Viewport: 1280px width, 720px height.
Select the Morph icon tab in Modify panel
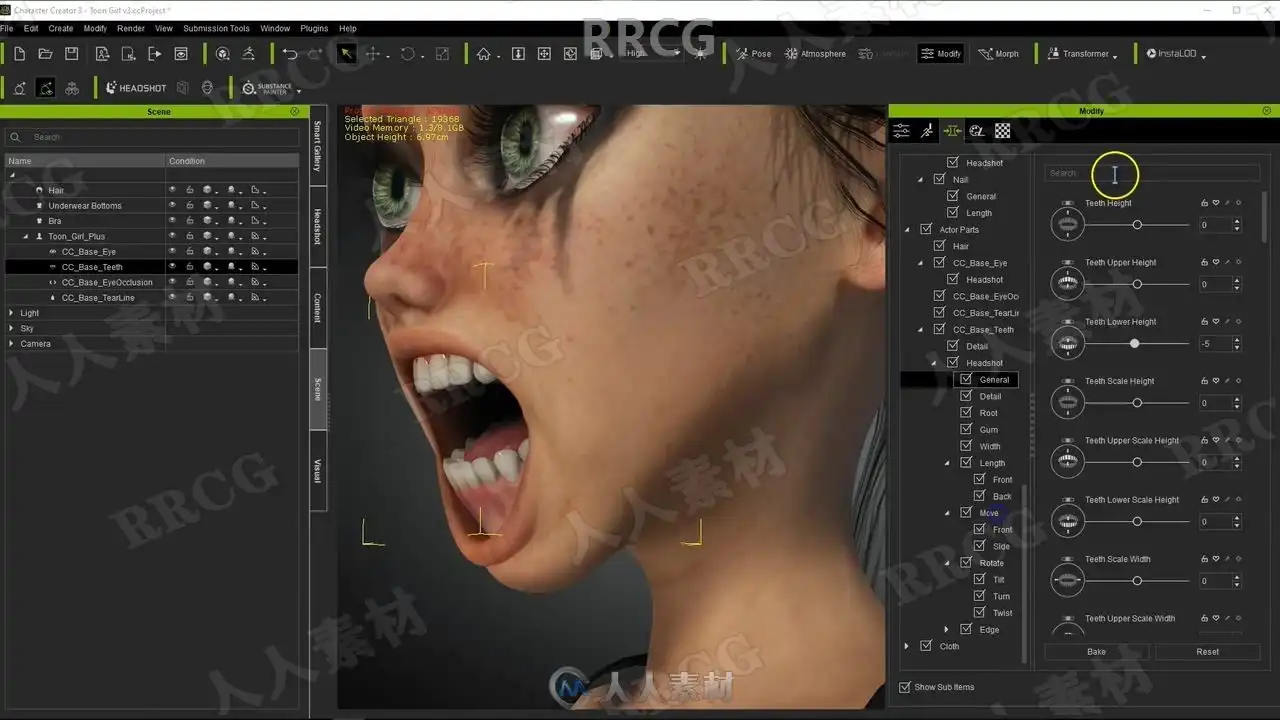click(x=951, y=131)
